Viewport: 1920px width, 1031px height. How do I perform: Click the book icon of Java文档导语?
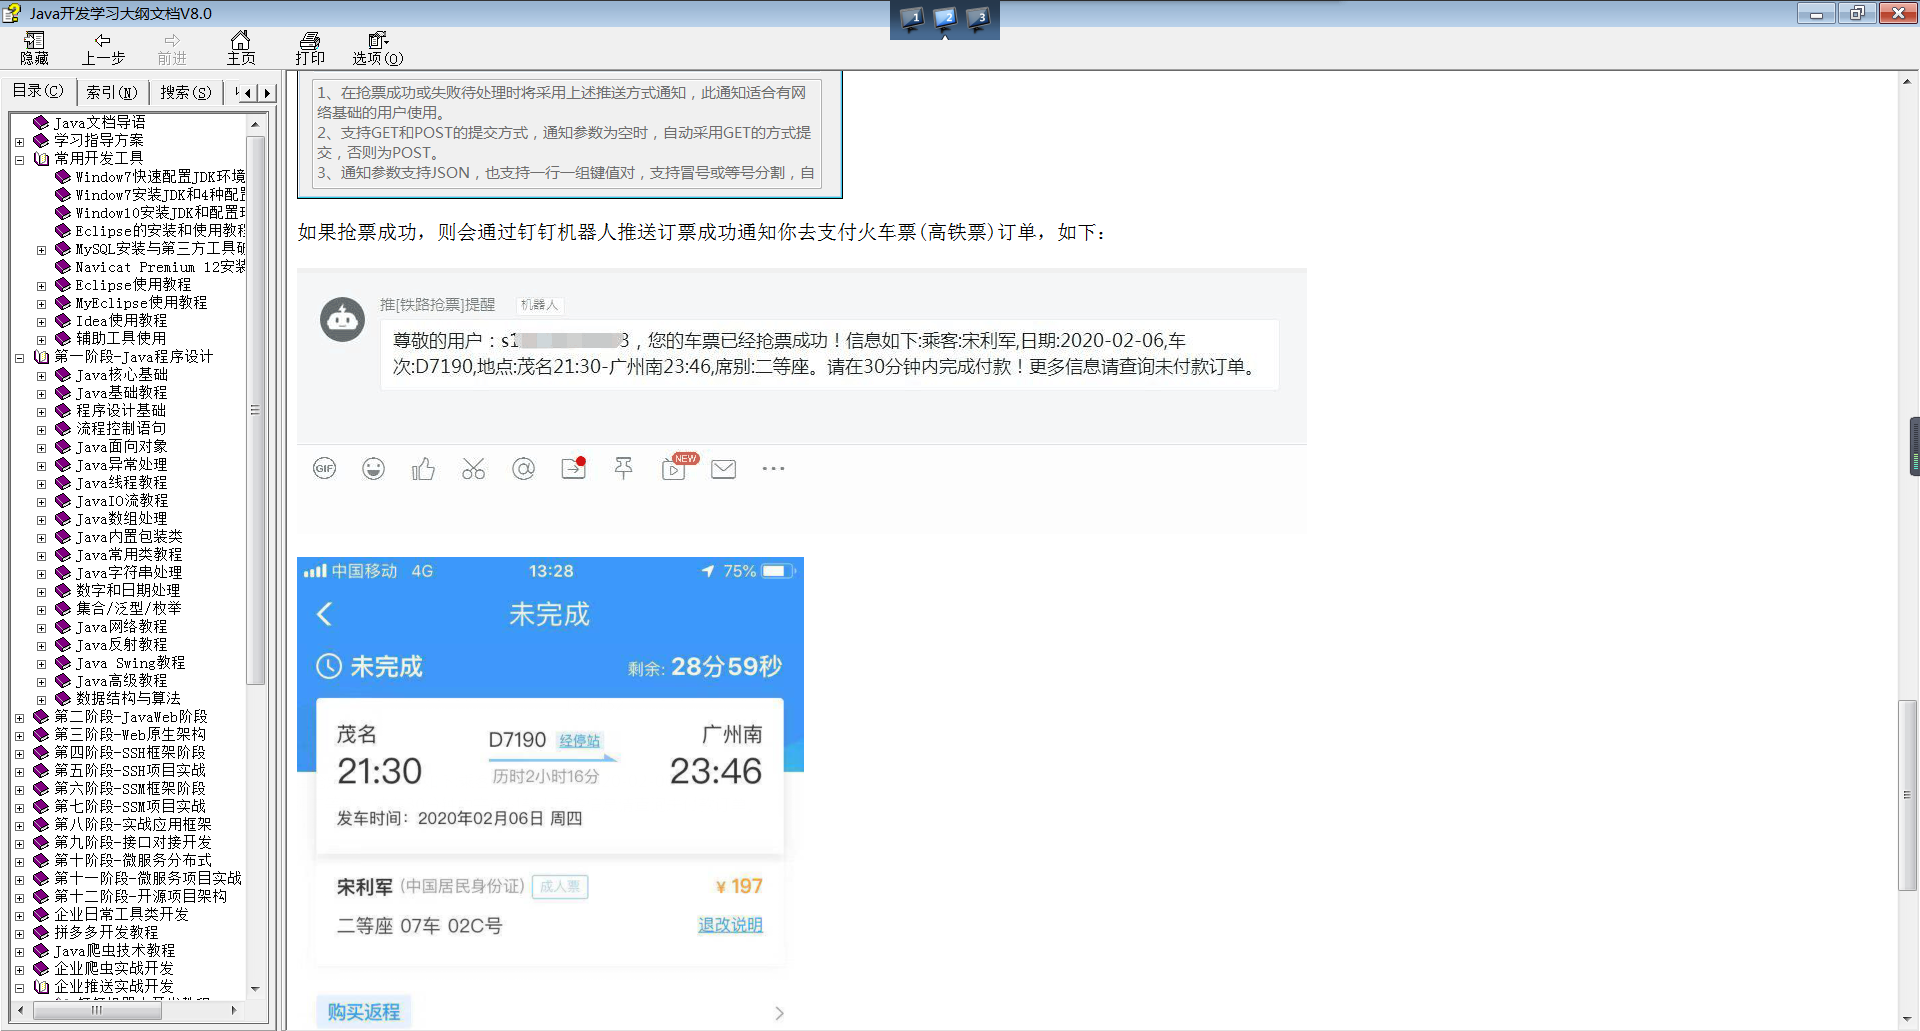point(41,122)
